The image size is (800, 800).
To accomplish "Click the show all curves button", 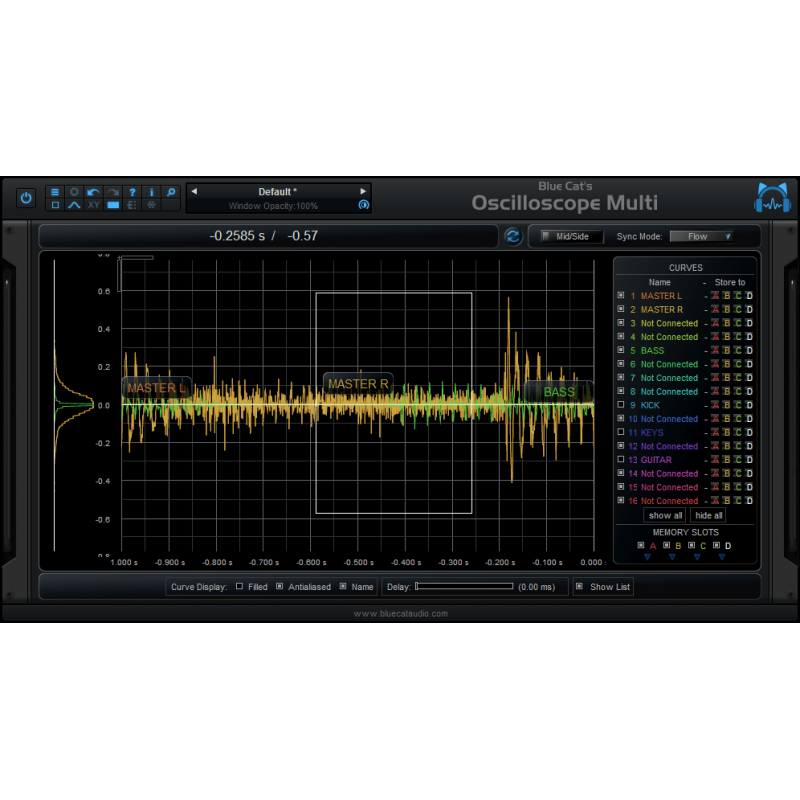I will (x=664, y=514).
